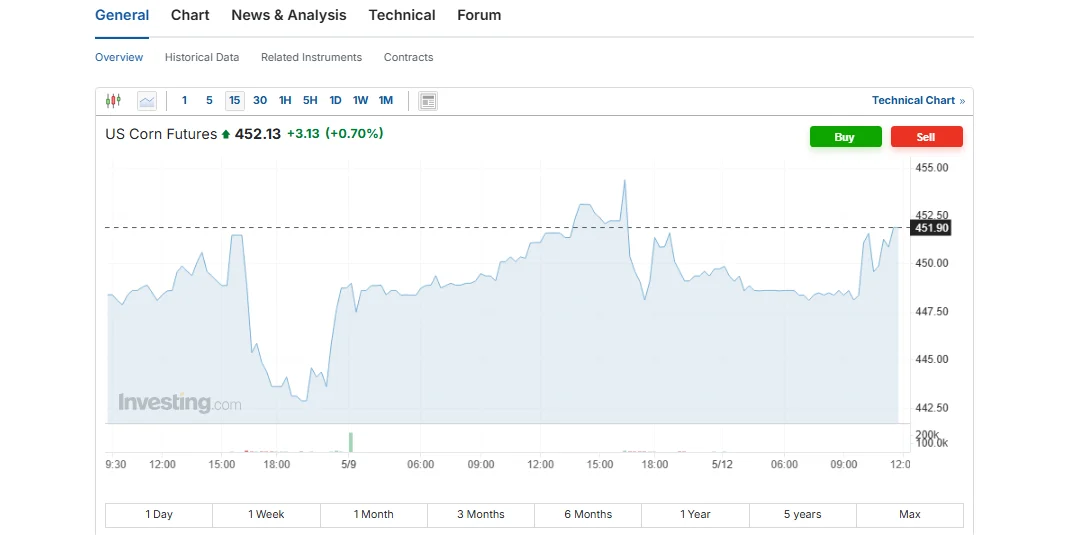This screenshot has height=535, width=1070.
Task: Set chart range to 1 Month
Action: pos(373,514)
